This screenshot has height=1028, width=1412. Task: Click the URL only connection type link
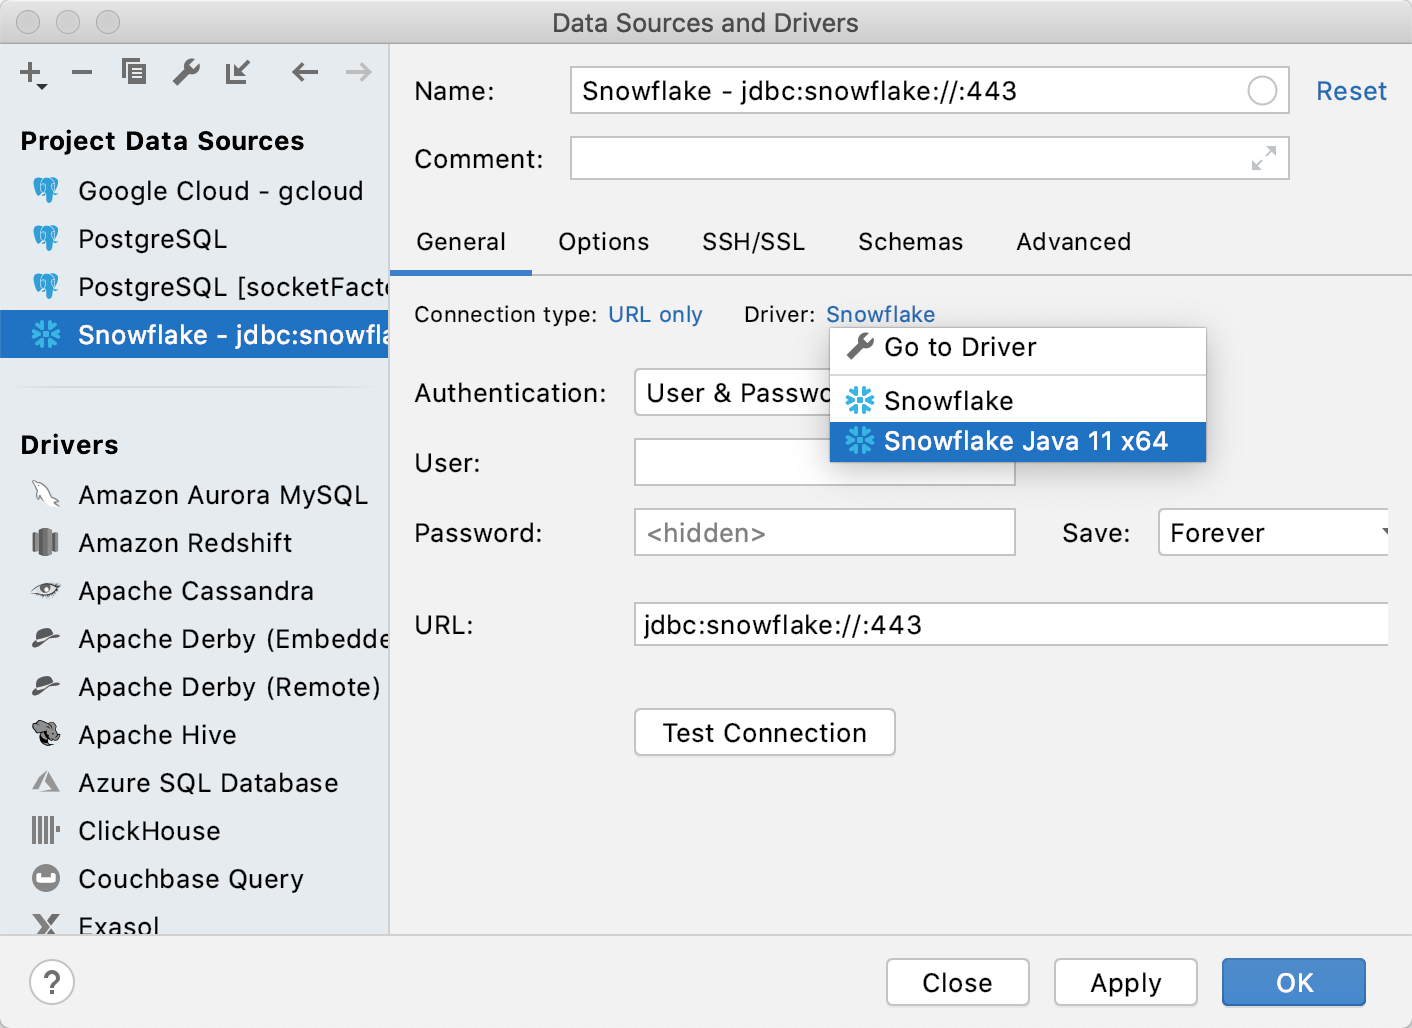click(x=655, y=315)
